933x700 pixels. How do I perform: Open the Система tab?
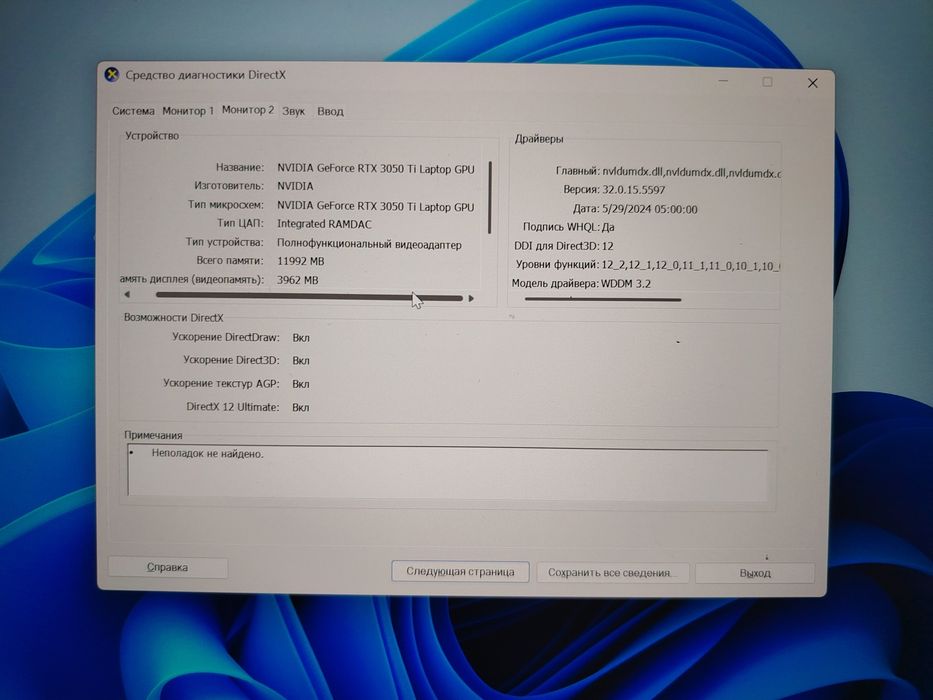pos(133,111)
